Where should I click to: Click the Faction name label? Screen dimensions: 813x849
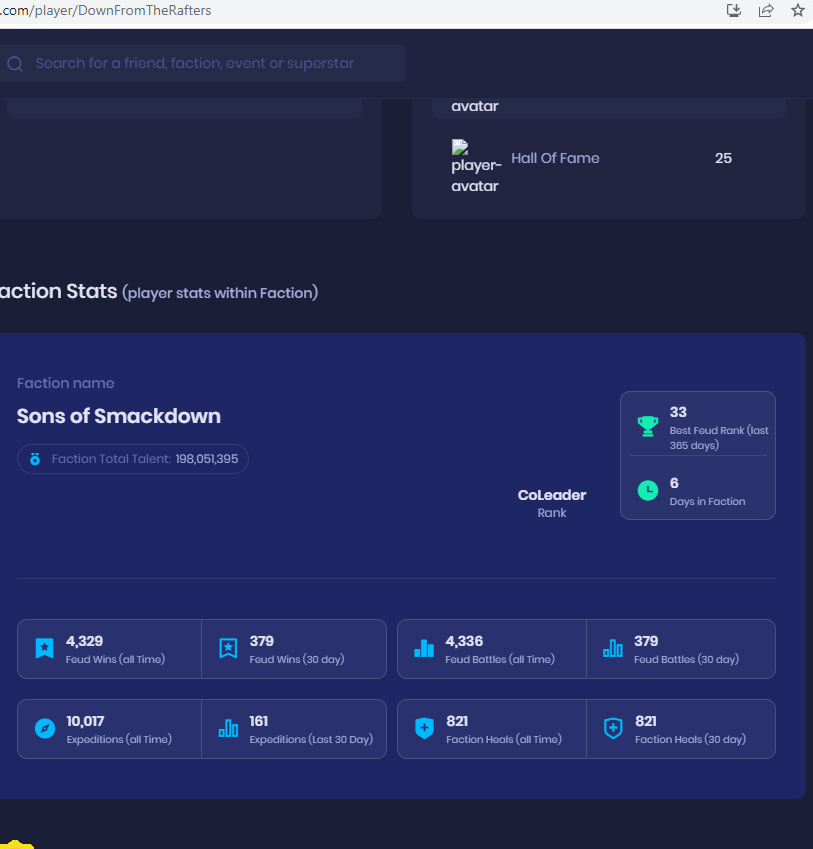tap(65, 383)
